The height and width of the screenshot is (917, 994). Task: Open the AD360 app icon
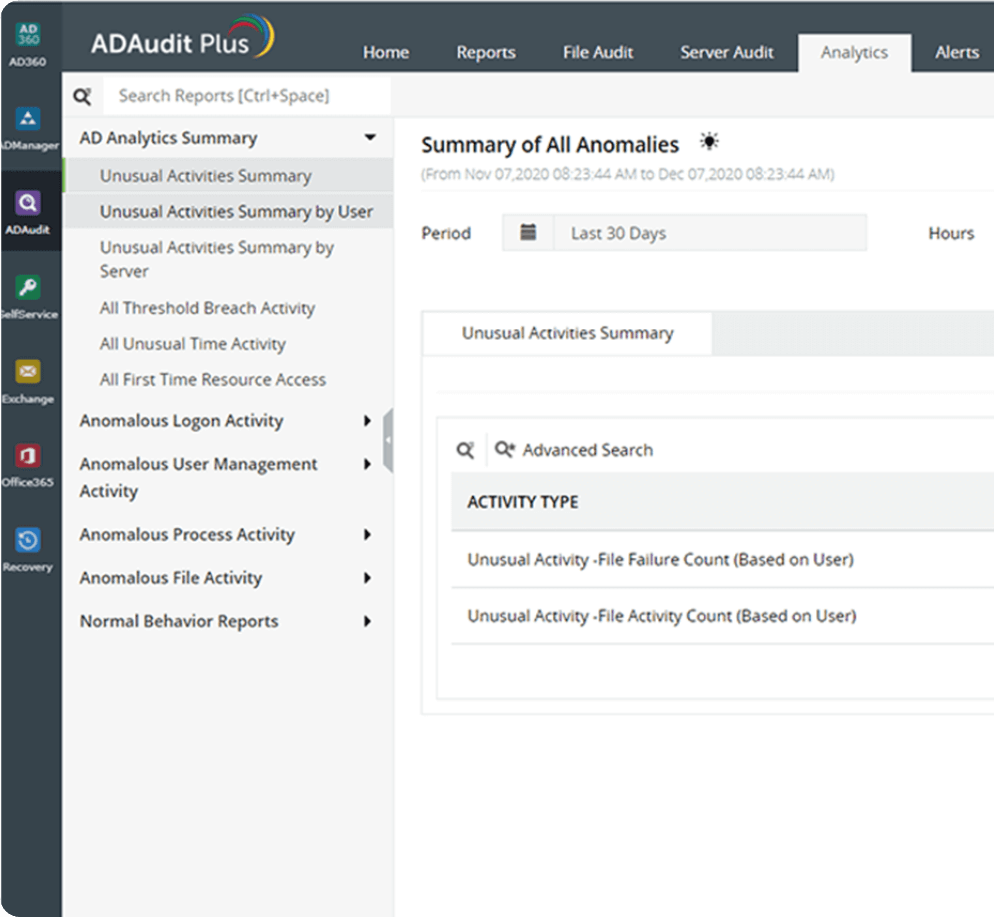[x=29, y=37]
